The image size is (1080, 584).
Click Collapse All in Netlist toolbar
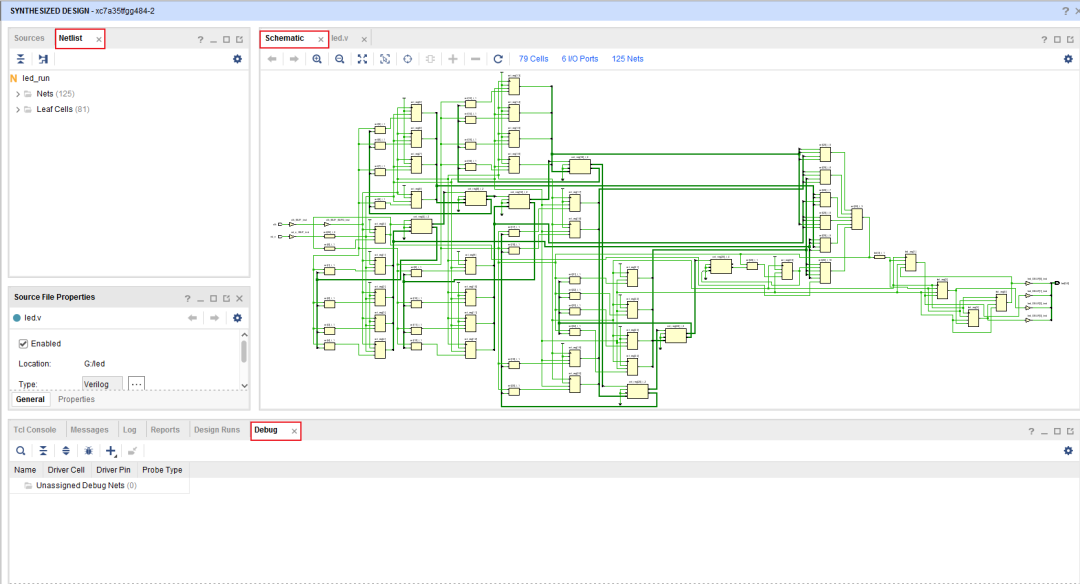pos(21,59)
